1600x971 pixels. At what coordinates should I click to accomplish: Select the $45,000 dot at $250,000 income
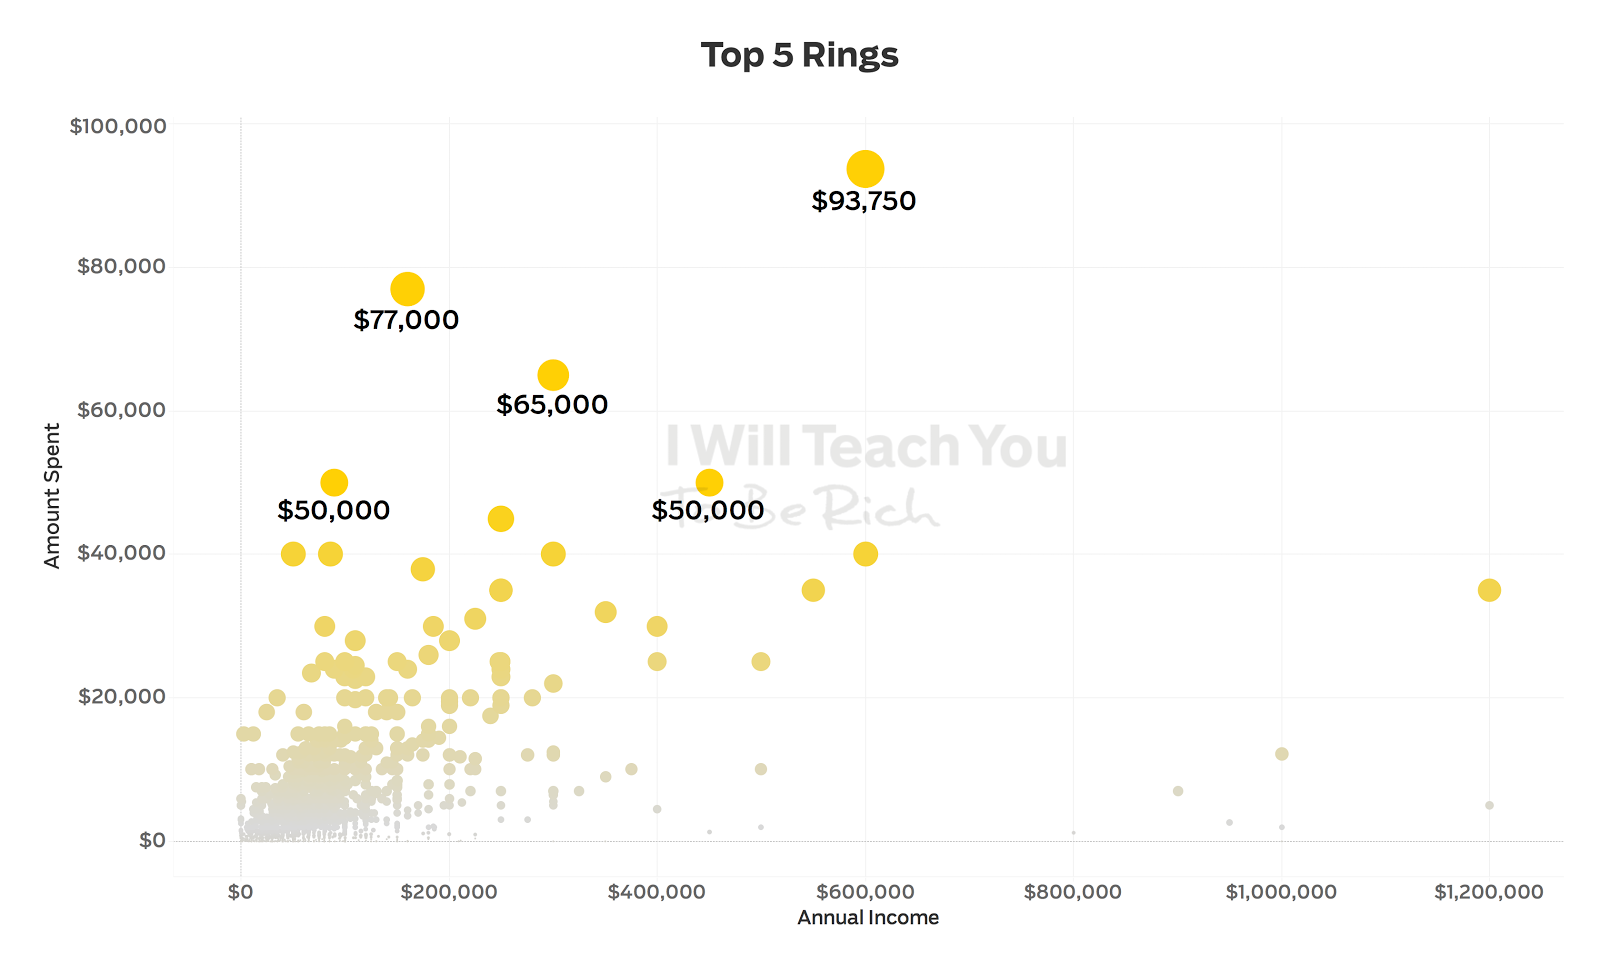501,518
